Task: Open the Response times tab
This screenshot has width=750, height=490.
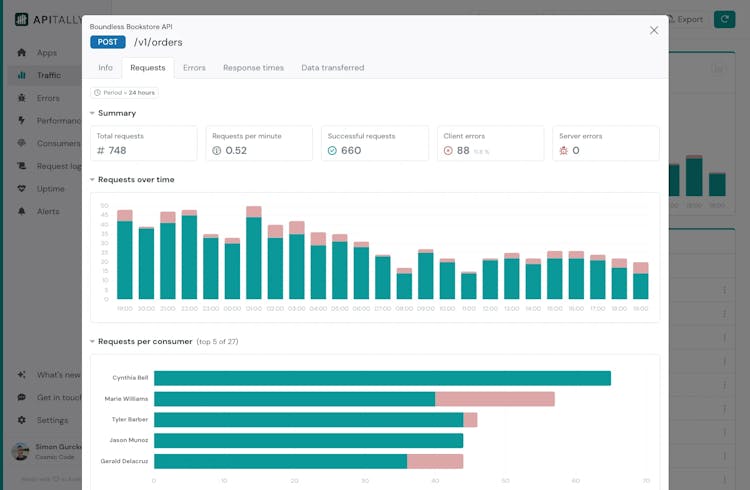Action: [x=253, y=68]
